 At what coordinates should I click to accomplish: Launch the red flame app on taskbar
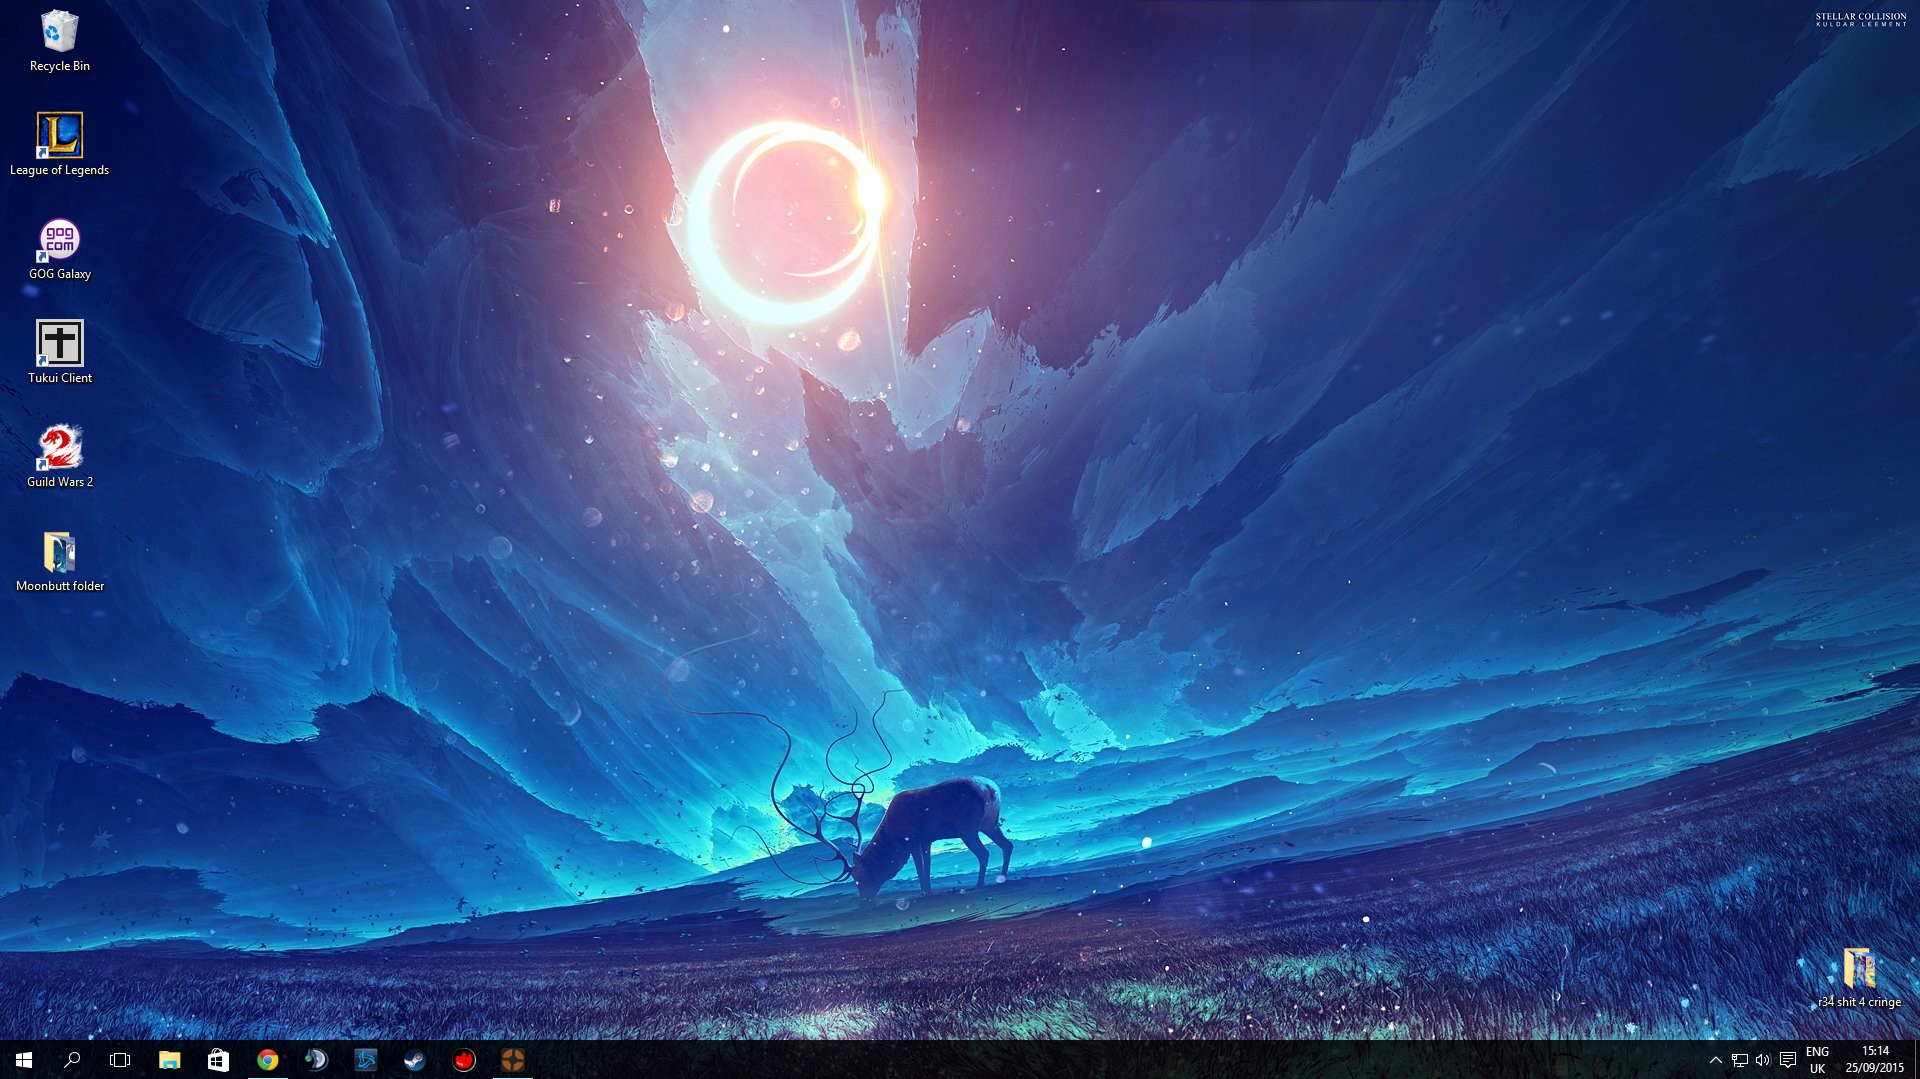463,1060
